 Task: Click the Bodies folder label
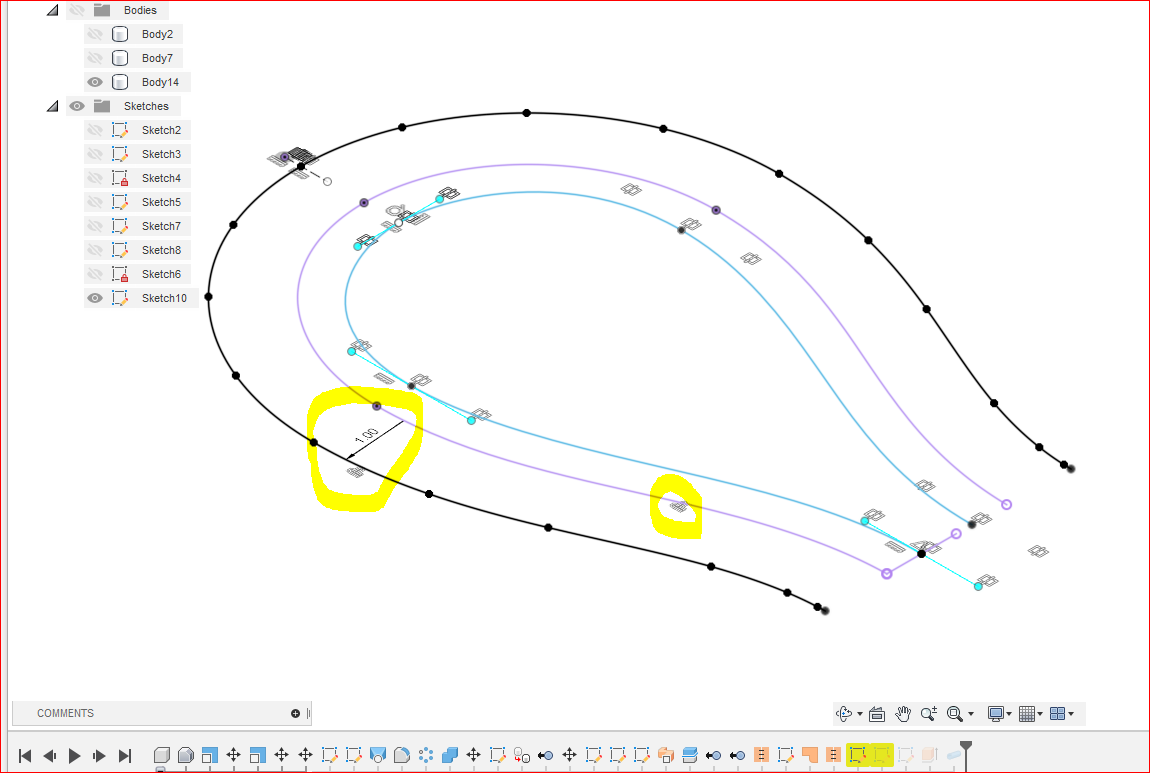click(140, 10)
